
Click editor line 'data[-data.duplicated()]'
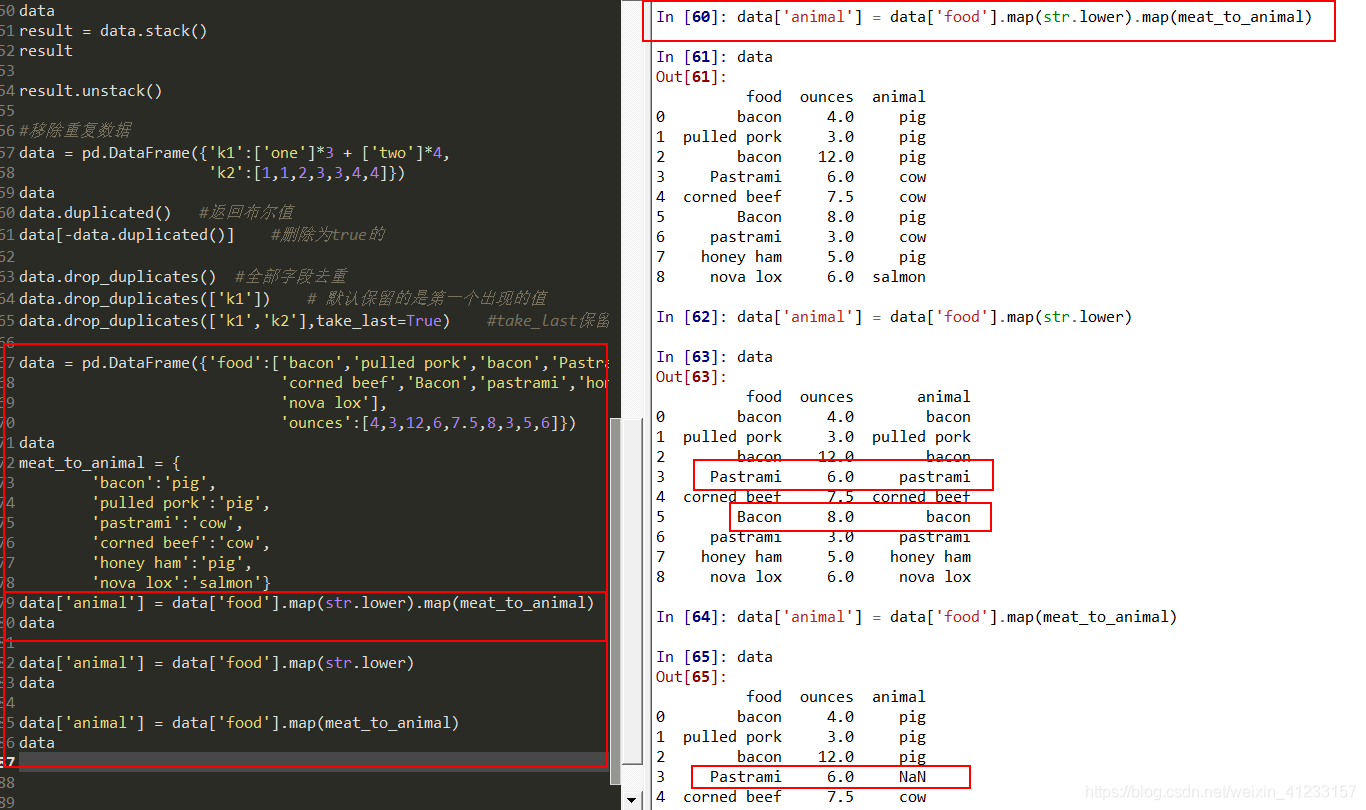[x=126, y=234]
